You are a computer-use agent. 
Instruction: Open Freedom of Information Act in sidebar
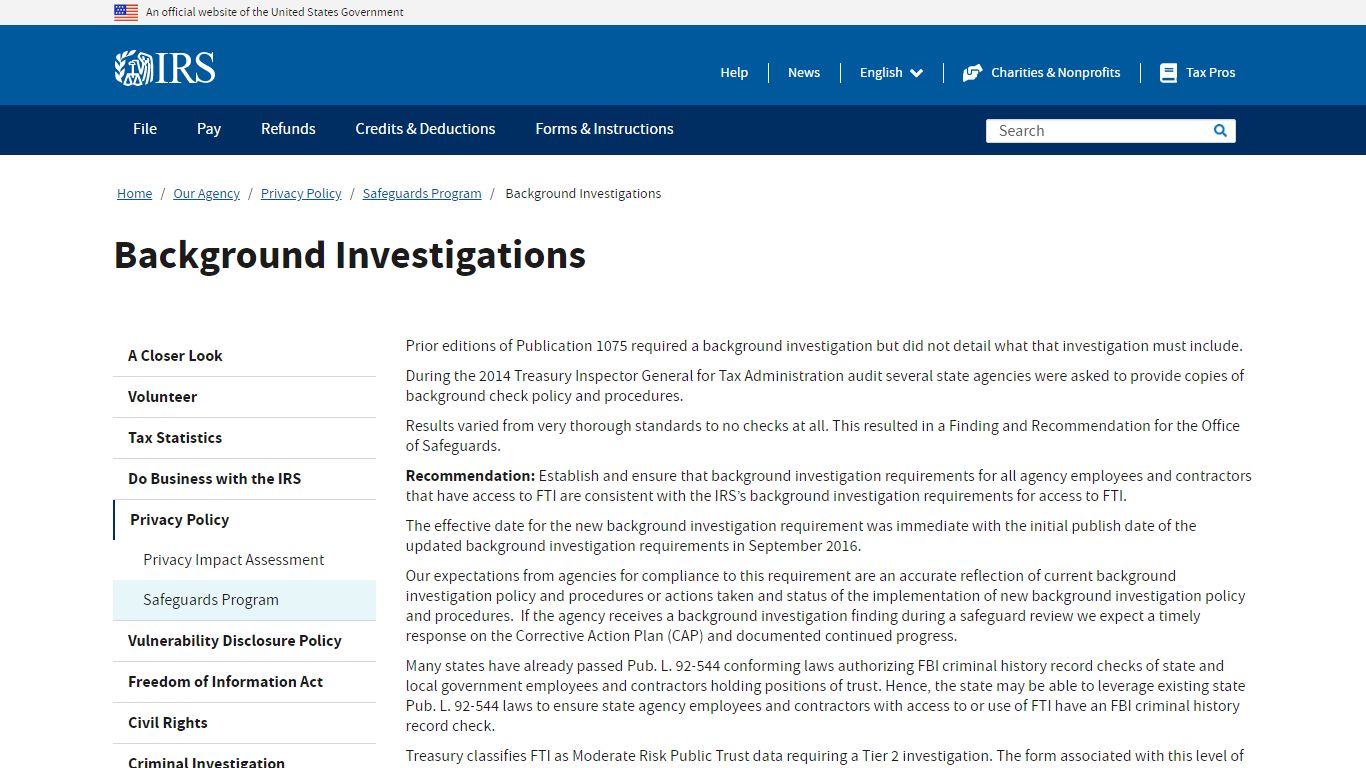244,682
